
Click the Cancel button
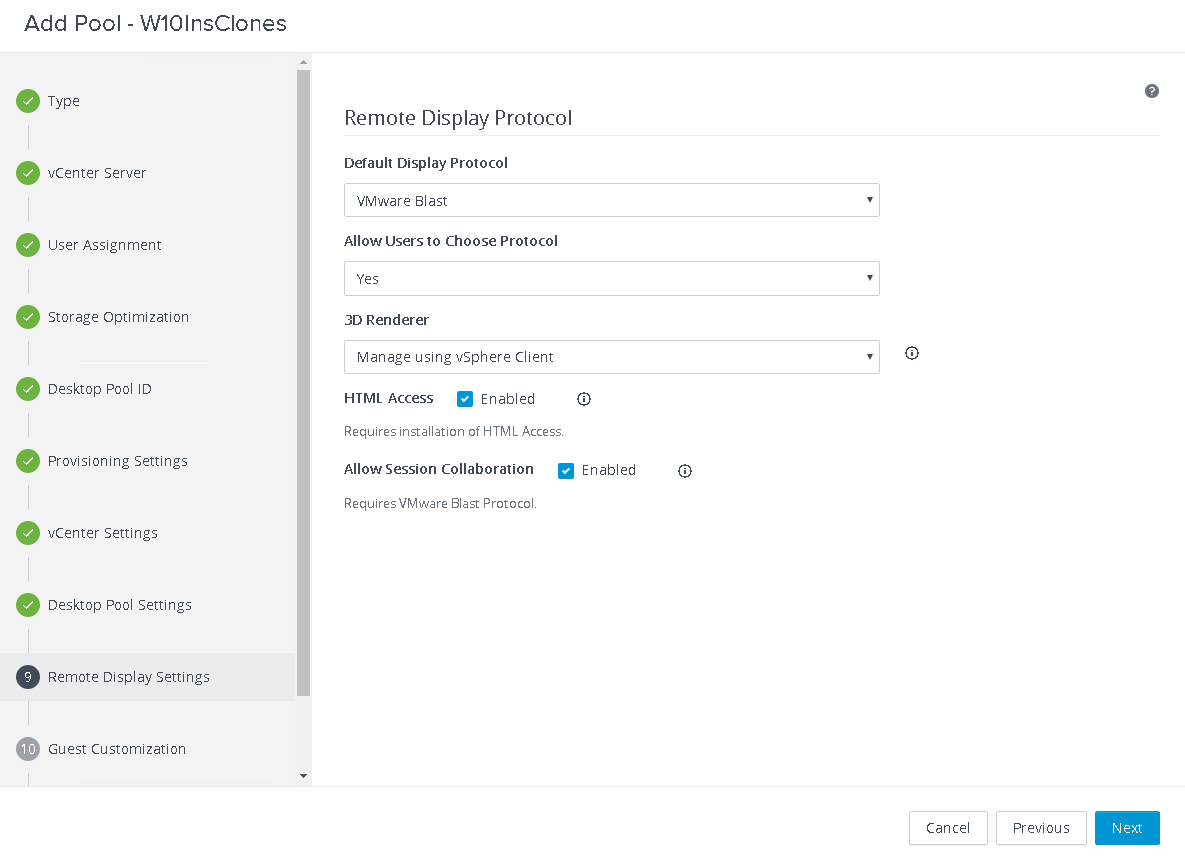click(948, 828)
